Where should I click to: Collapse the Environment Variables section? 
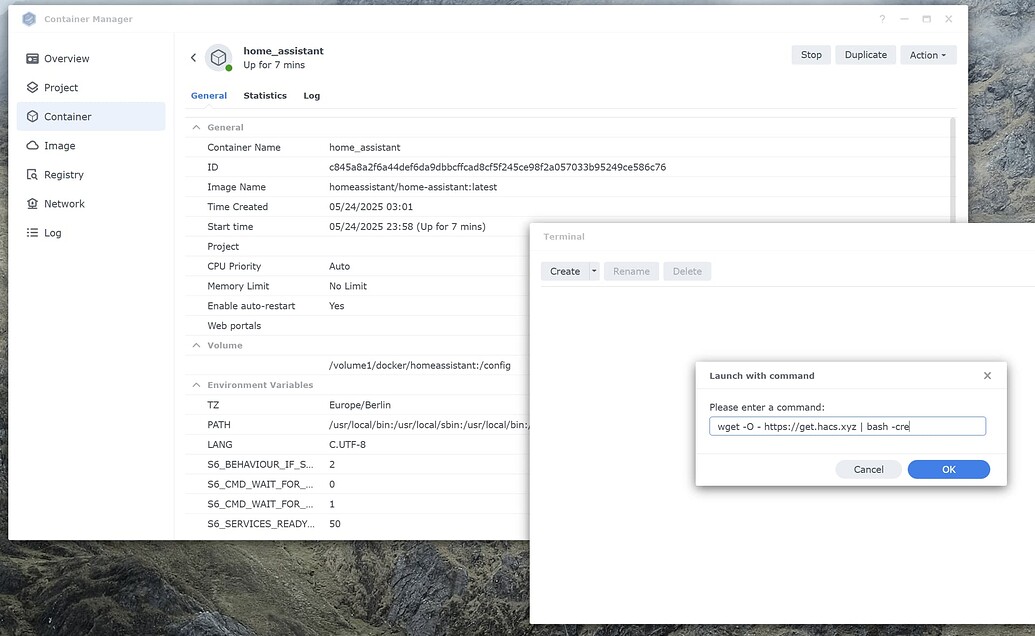pos(196,385)
